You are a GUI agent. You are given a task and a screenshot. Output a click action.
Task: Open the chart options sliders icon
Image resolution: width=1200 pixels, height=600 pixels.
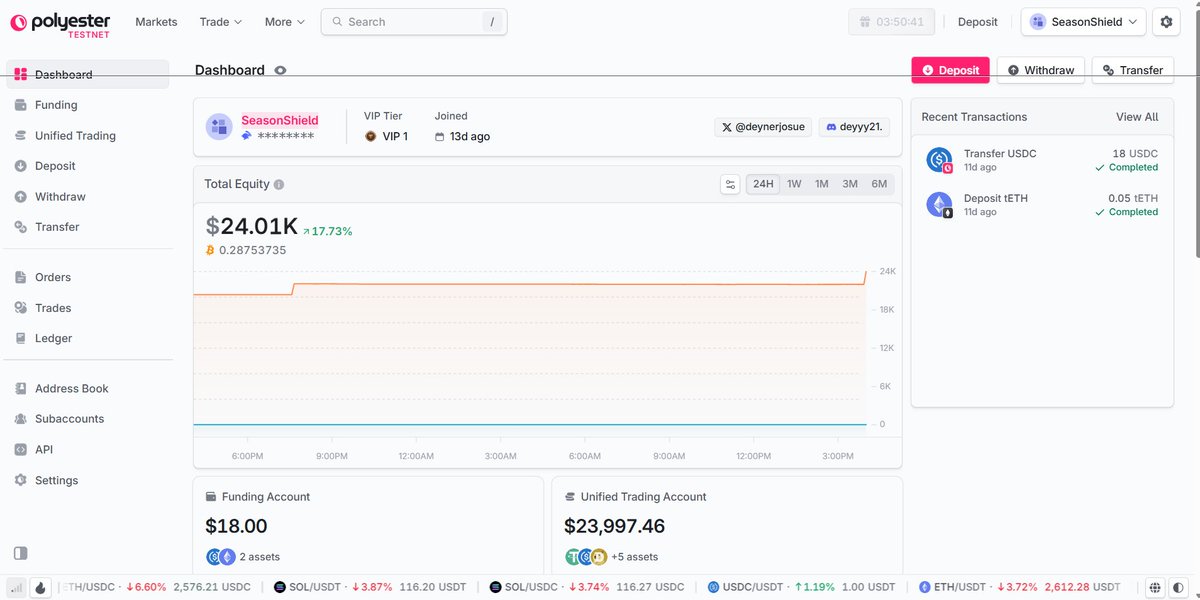[731, 184]
